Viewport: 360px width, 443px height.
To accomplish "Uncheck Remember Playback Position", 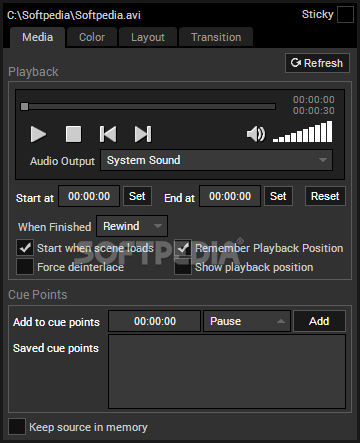I will click(x=183, y=248).
